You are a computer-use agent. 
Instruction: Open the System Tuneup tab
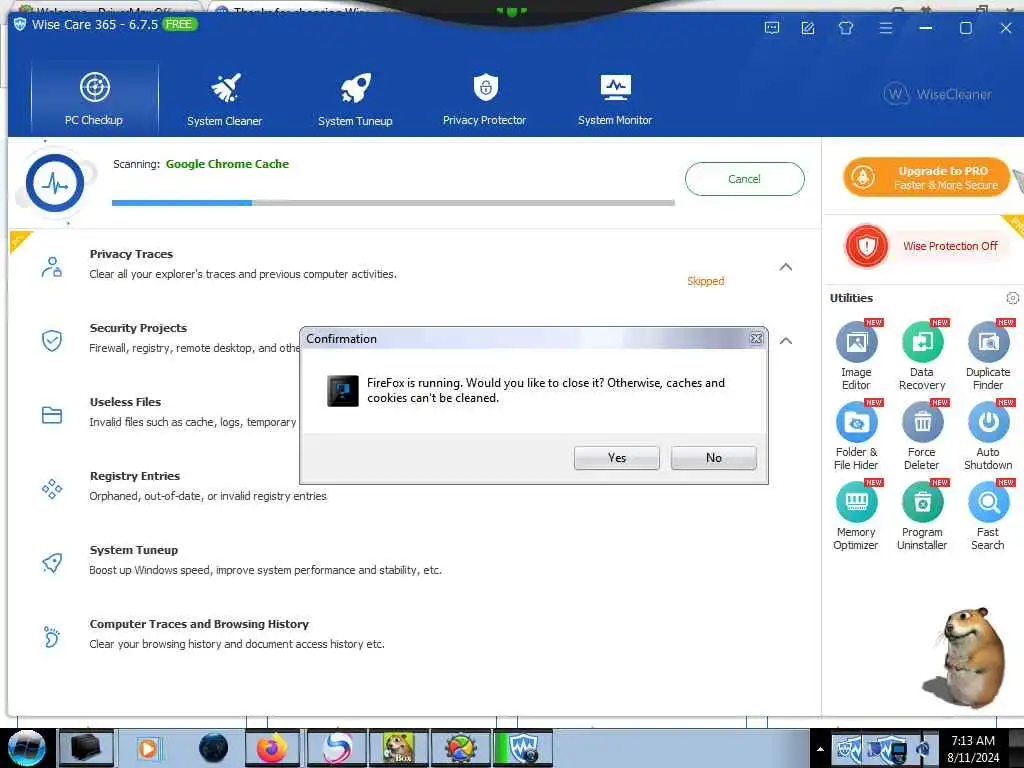point(355,98)
